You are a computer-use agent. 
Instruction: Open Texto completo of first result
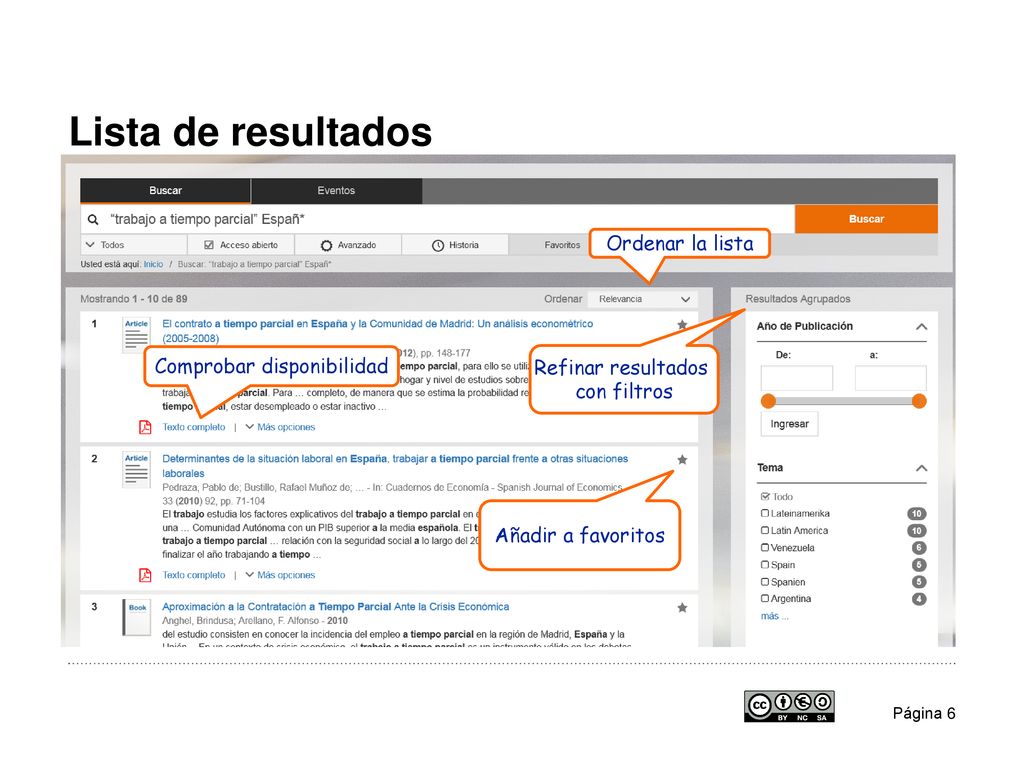[194, 427]
